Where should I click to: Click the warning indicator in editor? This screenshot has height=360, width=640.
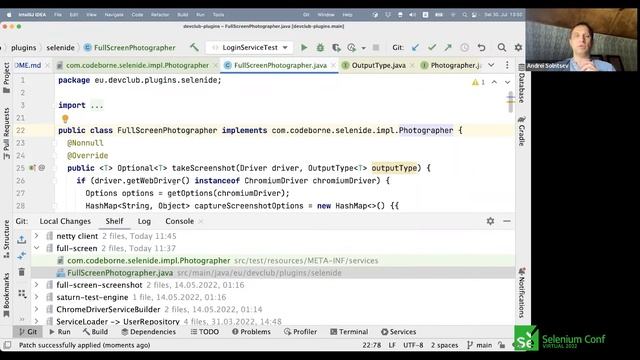click(478, 82)
